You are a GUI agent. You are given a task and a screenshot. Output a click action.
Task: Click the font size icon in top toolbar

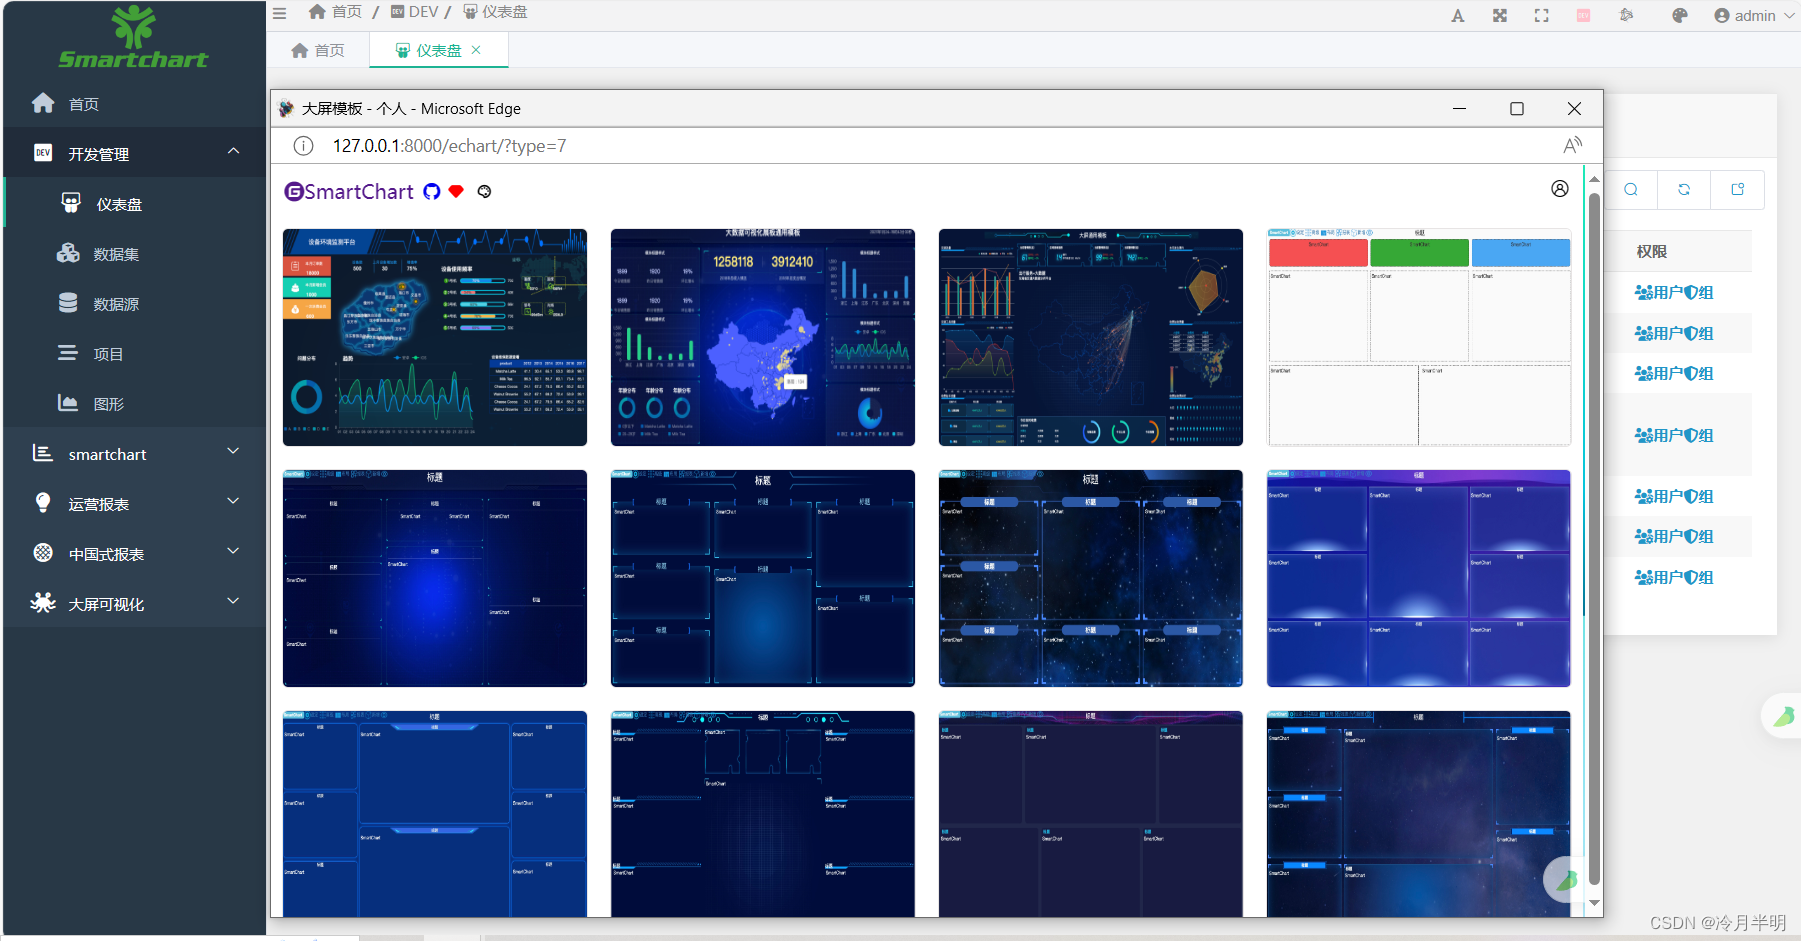click(1458, 15)
